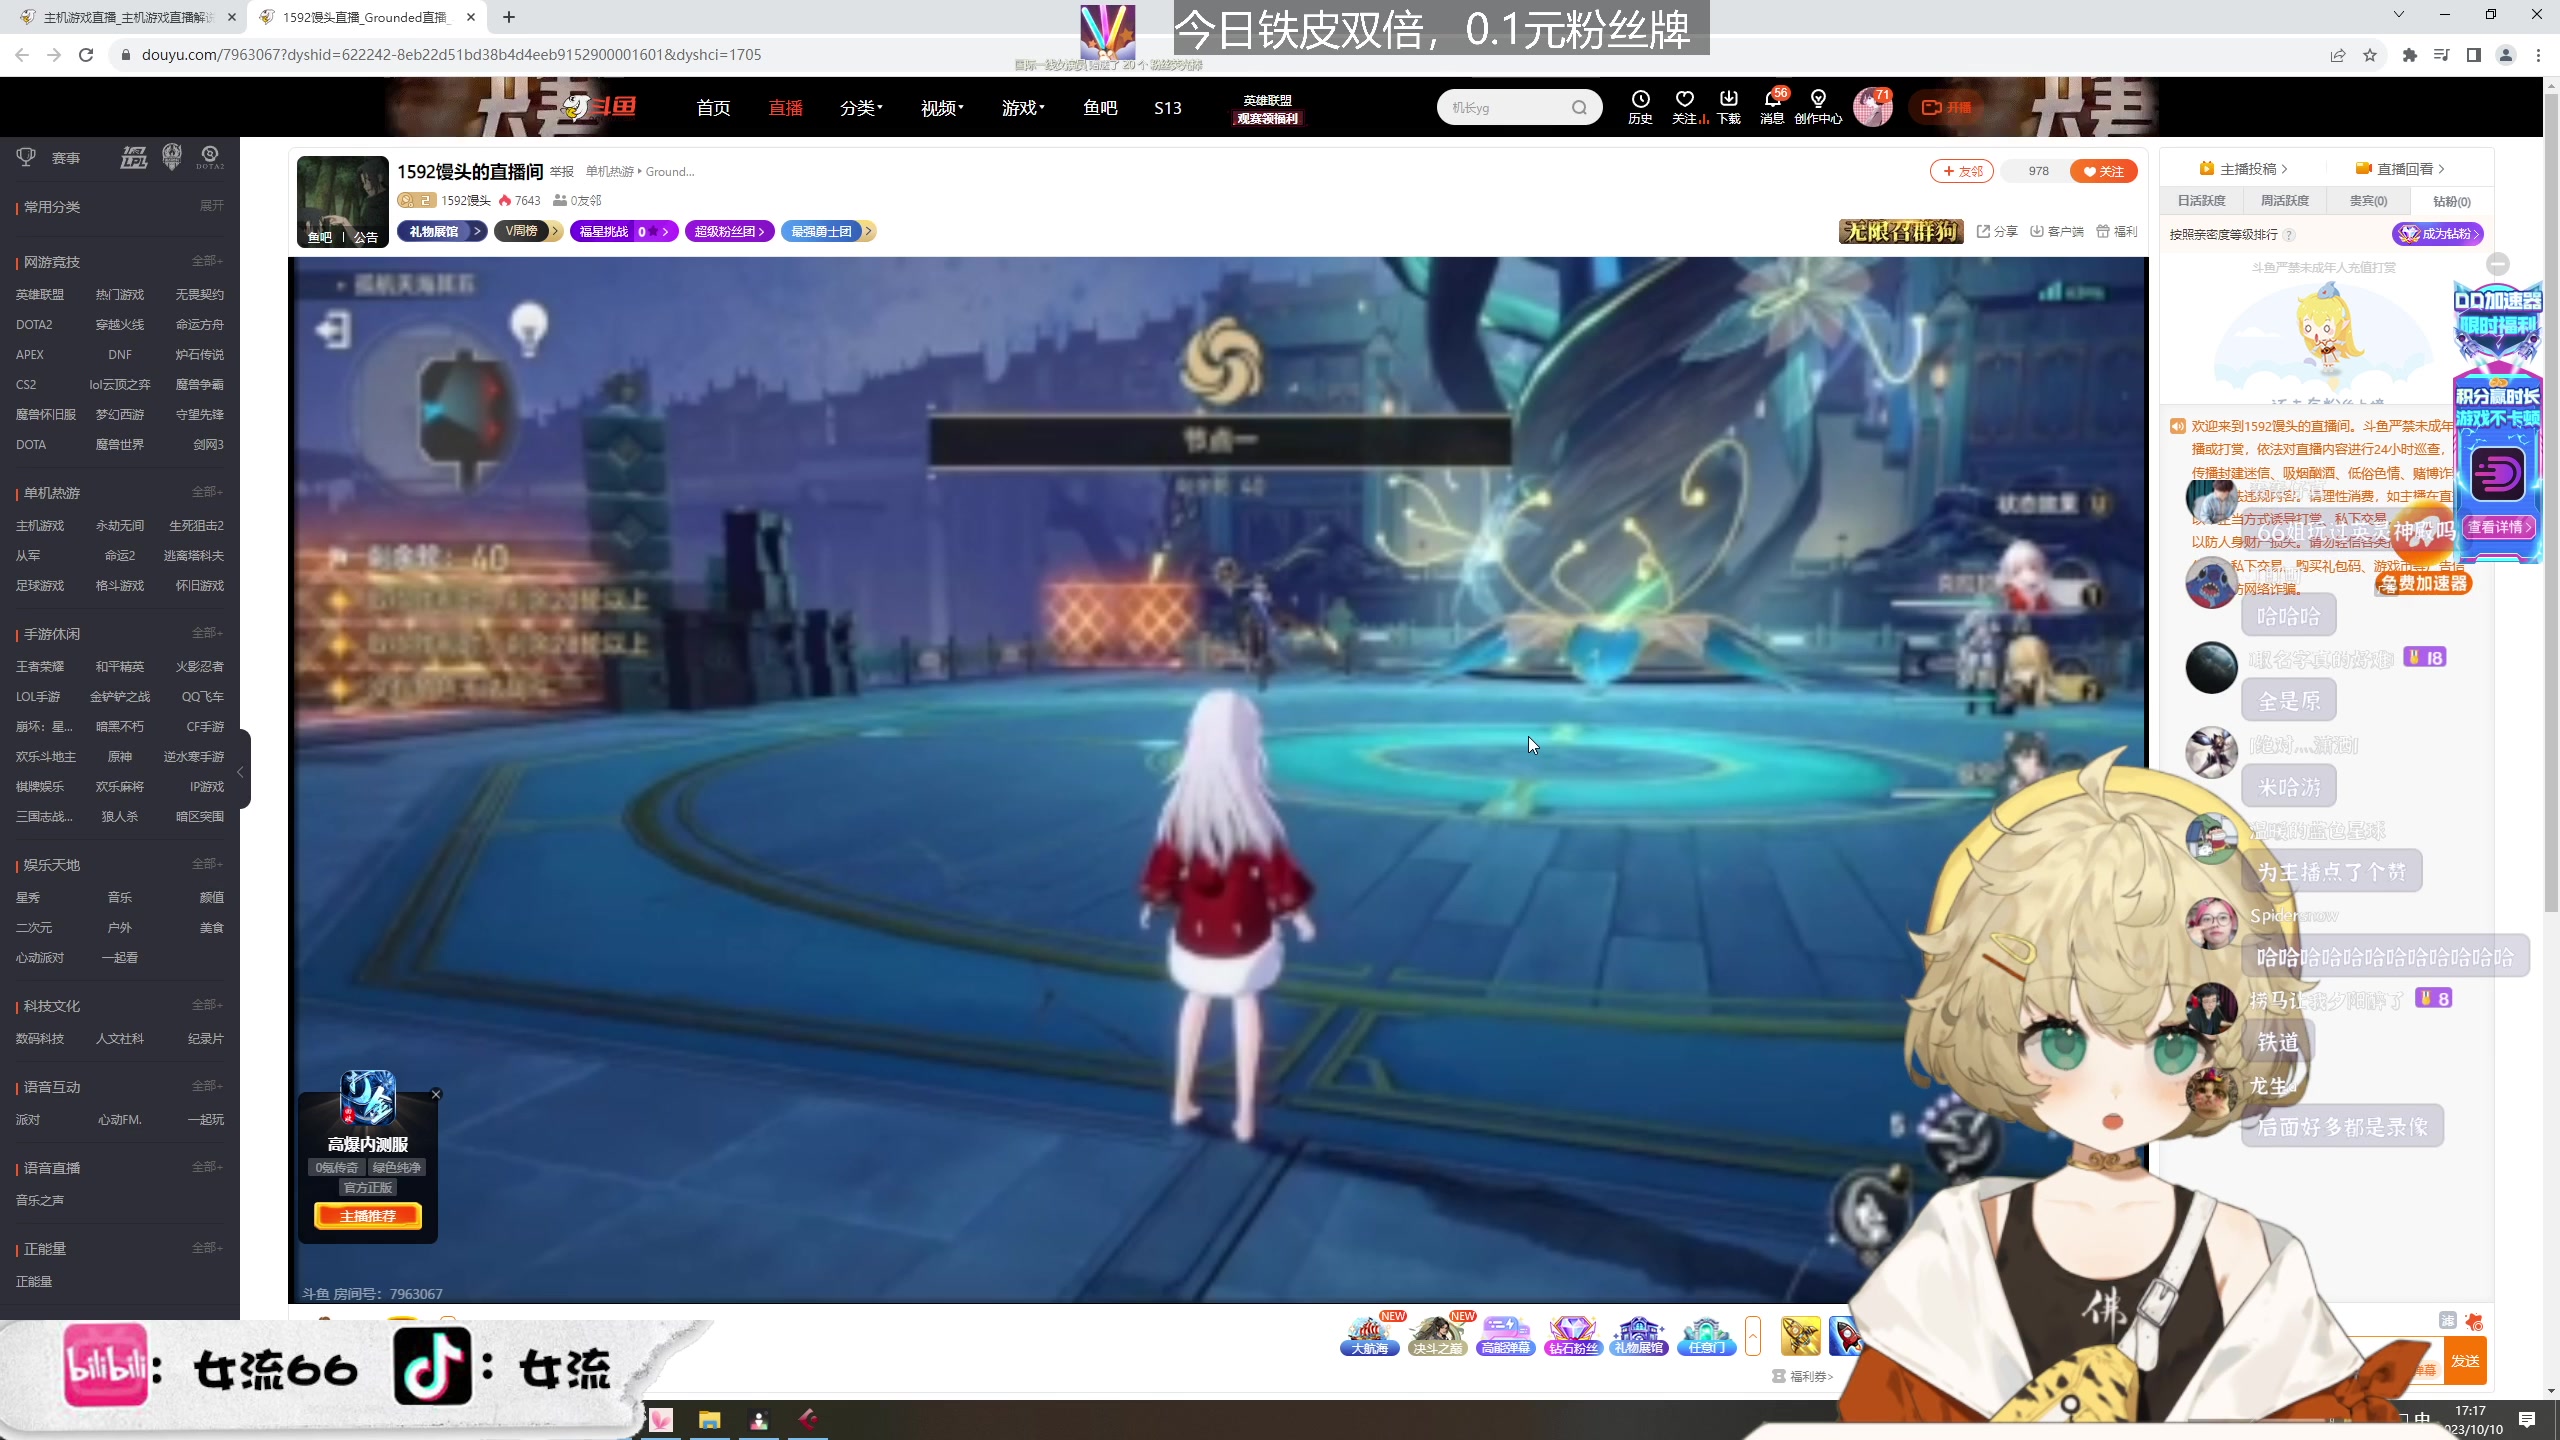Open the 创作中心 lightbulb icon
Viewport: 2560px width, 1440px height.
1818,106
